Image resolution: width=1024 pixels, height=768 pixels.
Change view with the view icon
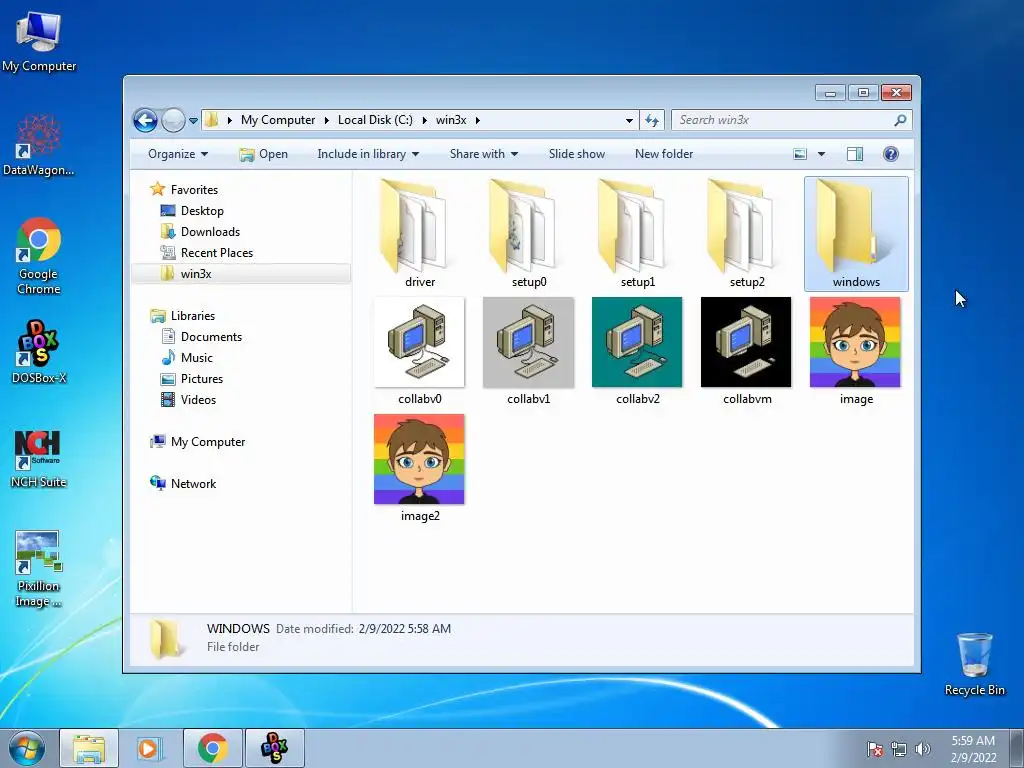click(x=800, y=154)
